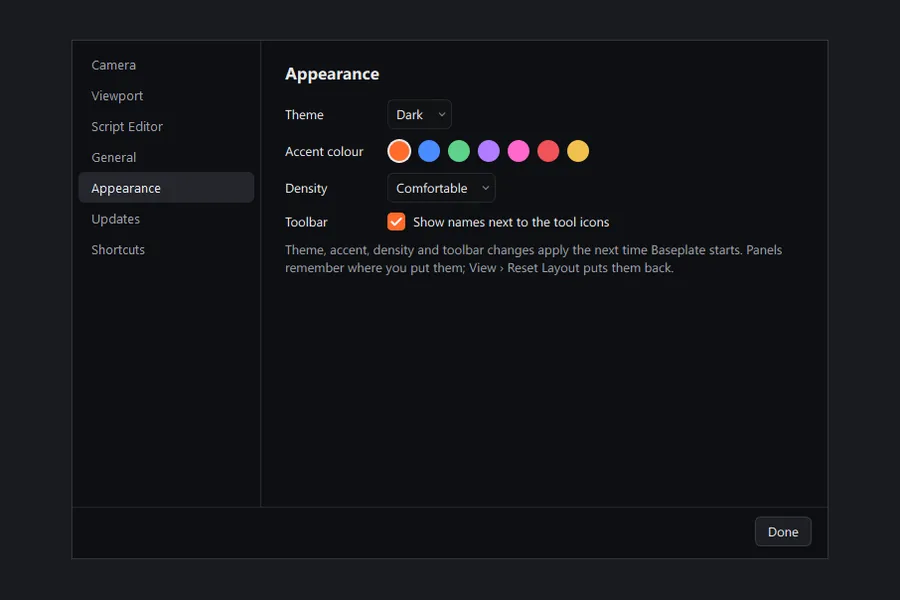Click the Appearance heading text

[x=332, y=74]
